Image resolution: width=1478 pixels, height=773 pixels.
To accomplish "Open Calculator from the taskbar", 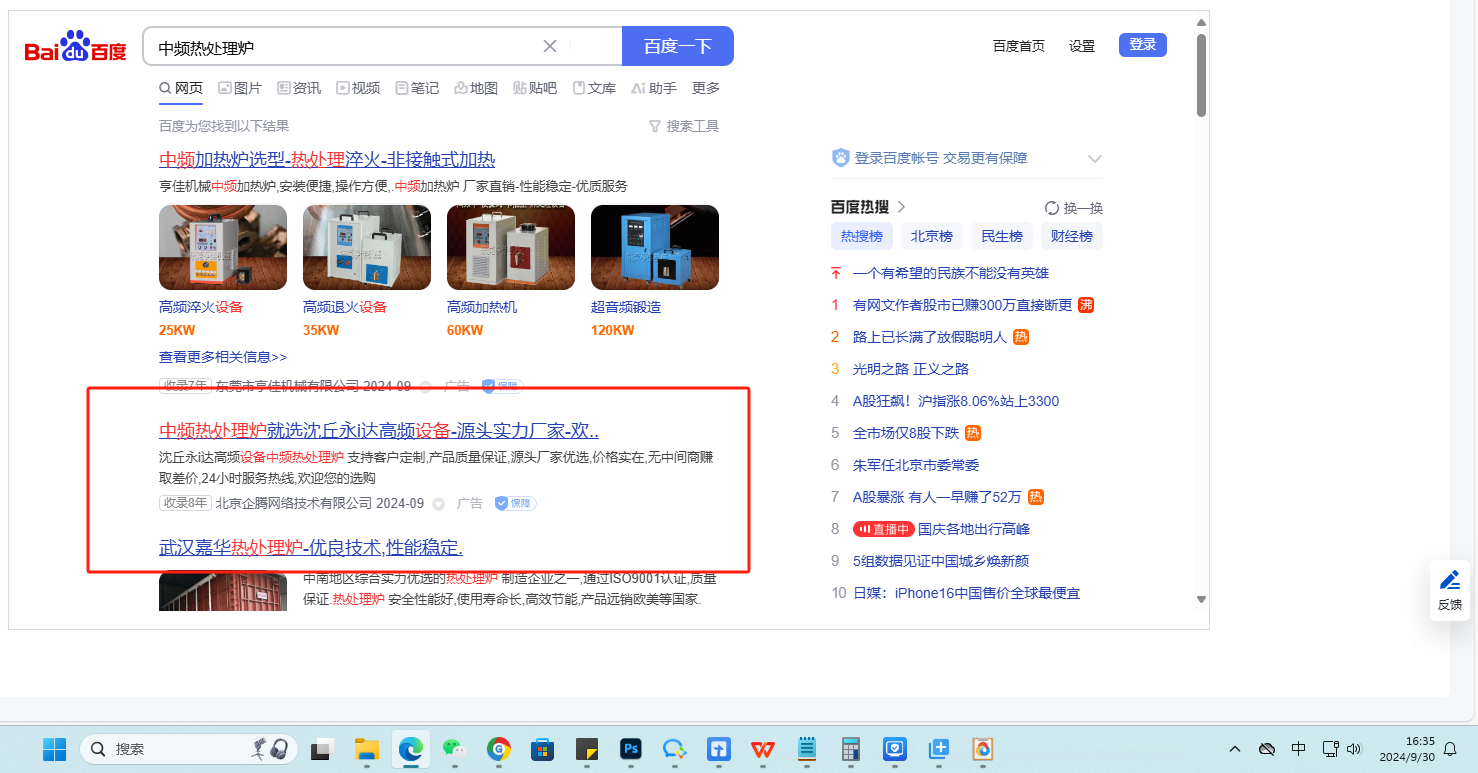I will (851, 749).
